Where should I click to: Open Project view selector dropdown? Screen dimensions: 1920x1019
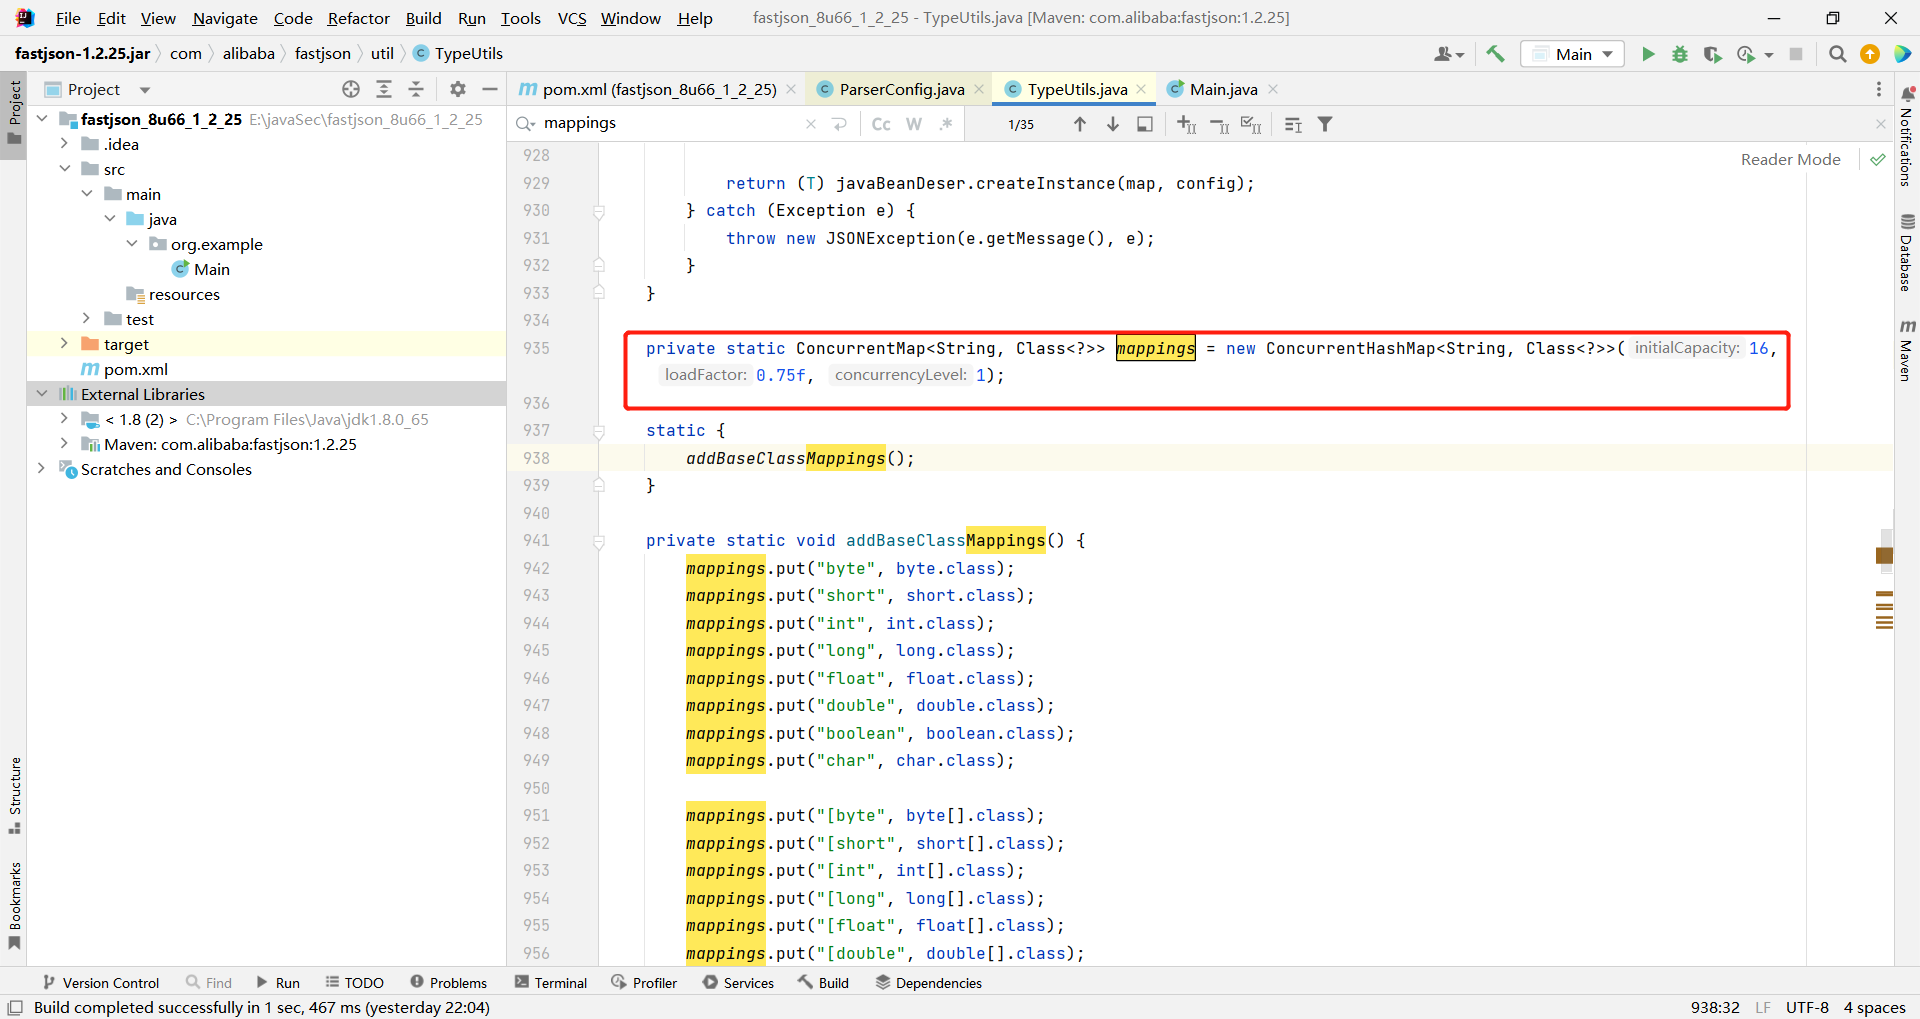click(145, 90)
